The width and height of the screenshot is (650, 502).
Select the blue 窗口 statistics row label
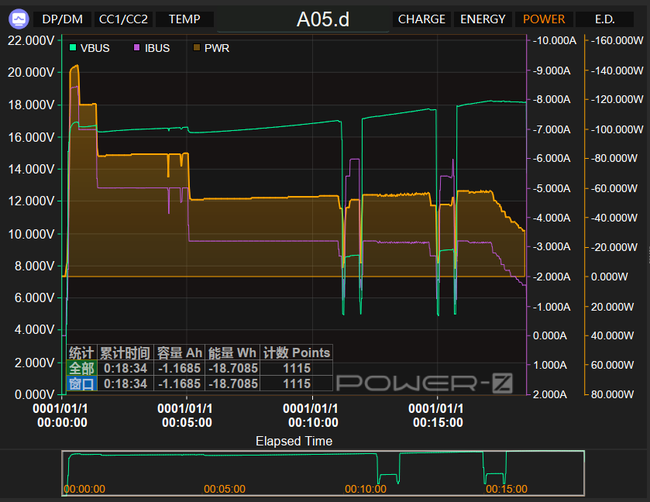[x=82, y=383]
